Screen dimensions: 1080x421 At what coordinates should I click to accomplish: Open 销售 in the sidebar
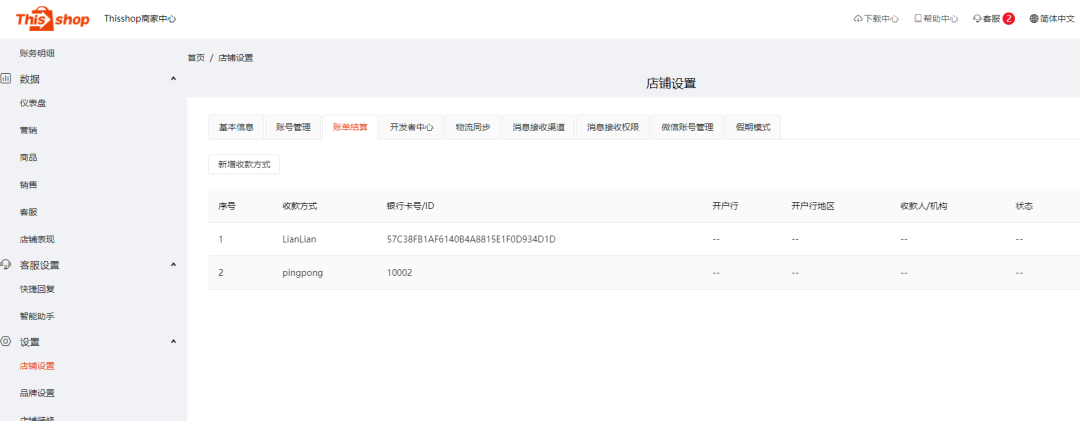coord(28,185)
